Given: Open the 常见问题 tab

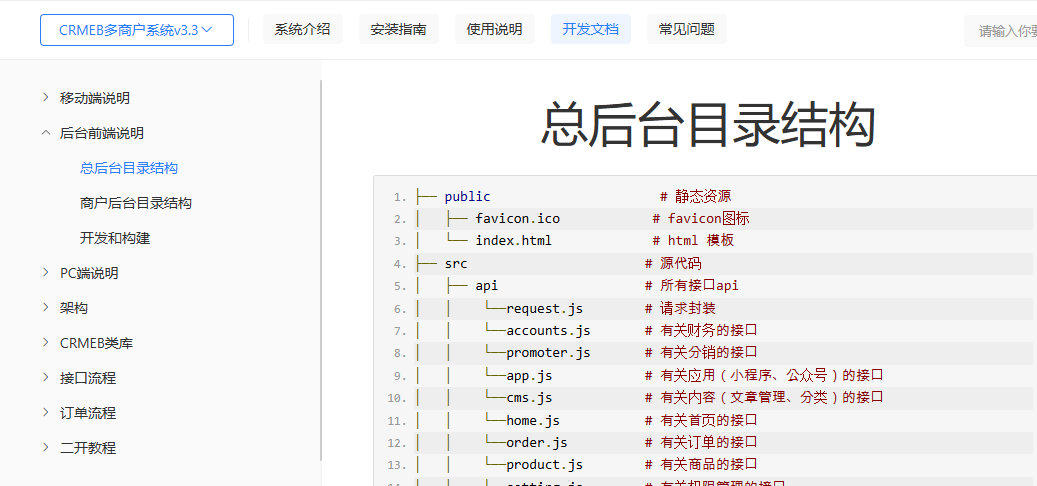Looking at the screenshot, I should tap(686, 30).
